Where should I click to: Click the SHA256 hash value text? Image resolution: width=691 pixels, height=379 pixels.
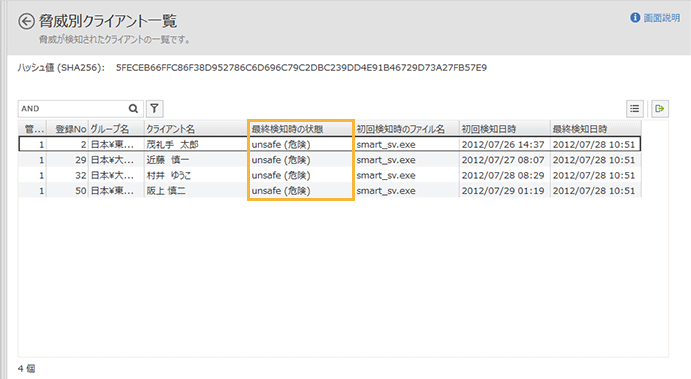tap(301, 67)
